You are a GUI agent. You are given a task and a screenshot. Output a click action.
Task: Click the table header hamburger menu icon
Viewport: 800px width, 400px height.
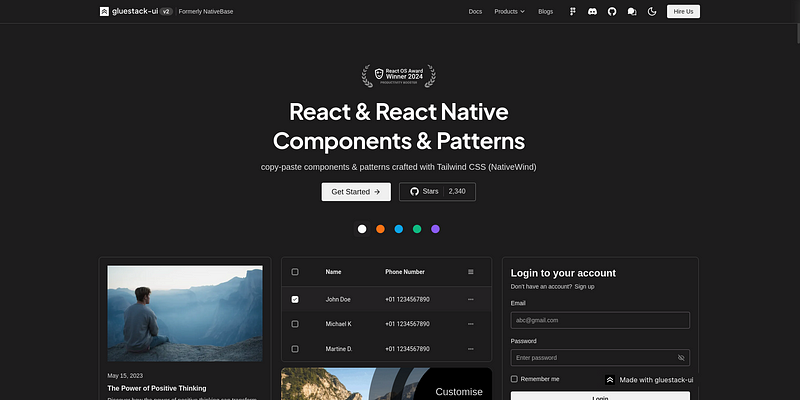pyautogui.click(x=471, y=272)
